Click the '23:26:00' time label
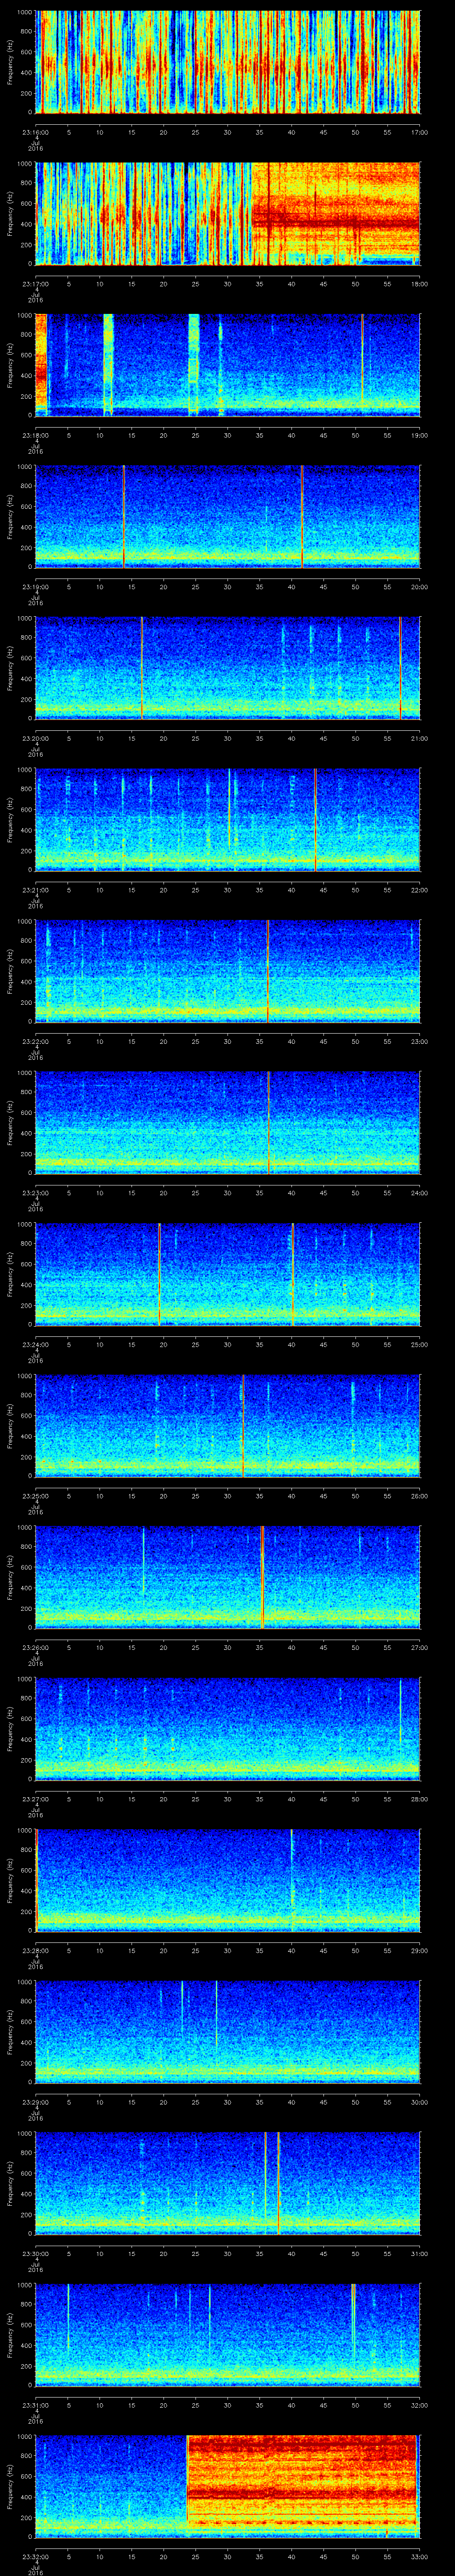The image size is (455, 2576). tap(35, 1648)
